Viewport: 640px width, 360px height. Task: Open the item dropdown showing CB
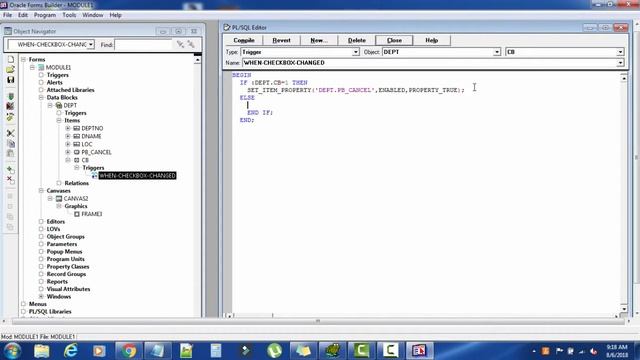click(620, 52)
